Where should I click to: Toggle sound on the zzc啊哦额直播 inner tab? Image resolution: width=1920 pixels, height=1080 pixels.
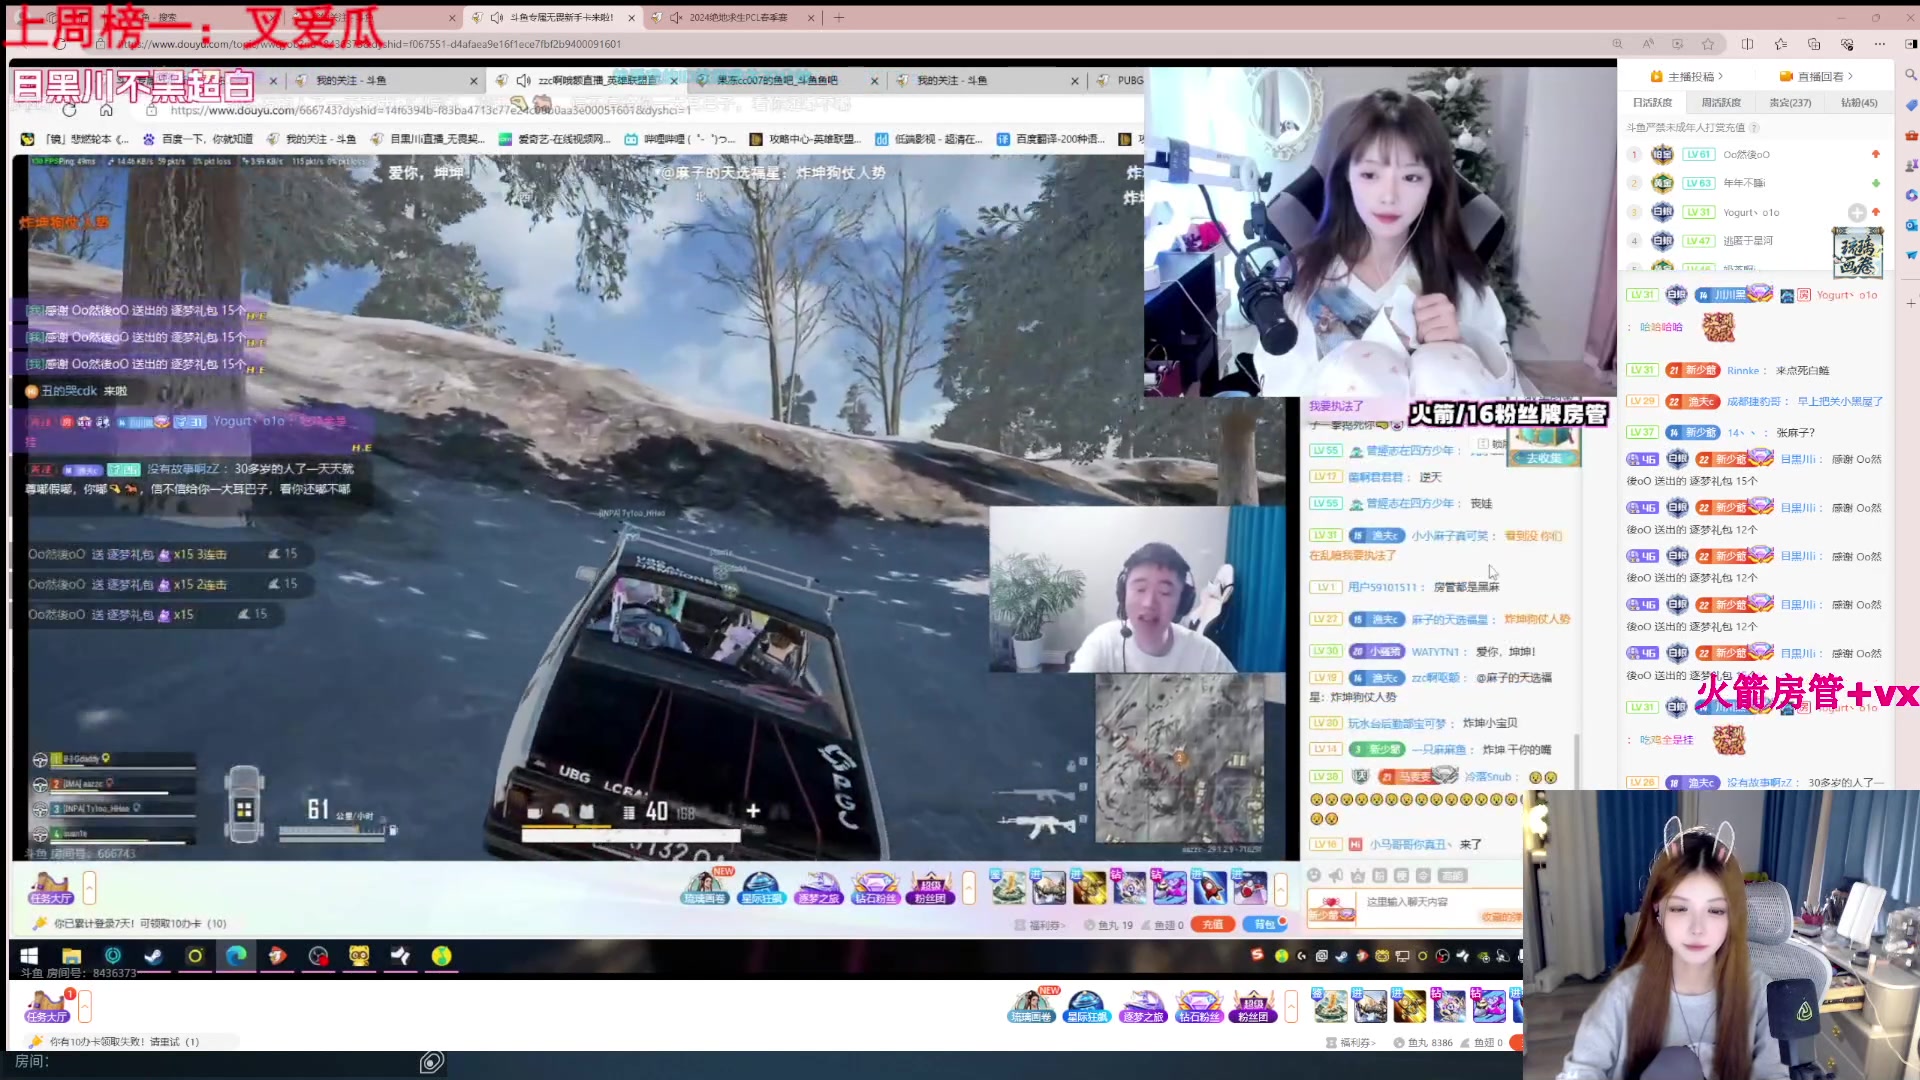coord(524,80)
